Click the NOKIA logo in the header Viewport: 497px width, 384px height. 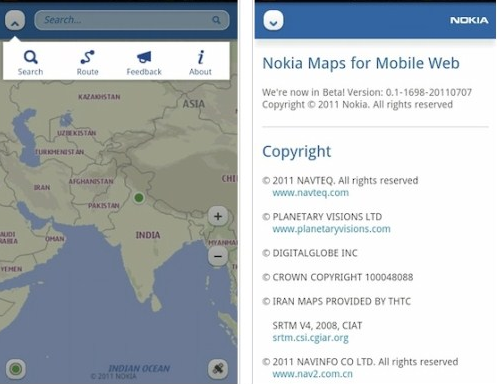click(469, 20)
